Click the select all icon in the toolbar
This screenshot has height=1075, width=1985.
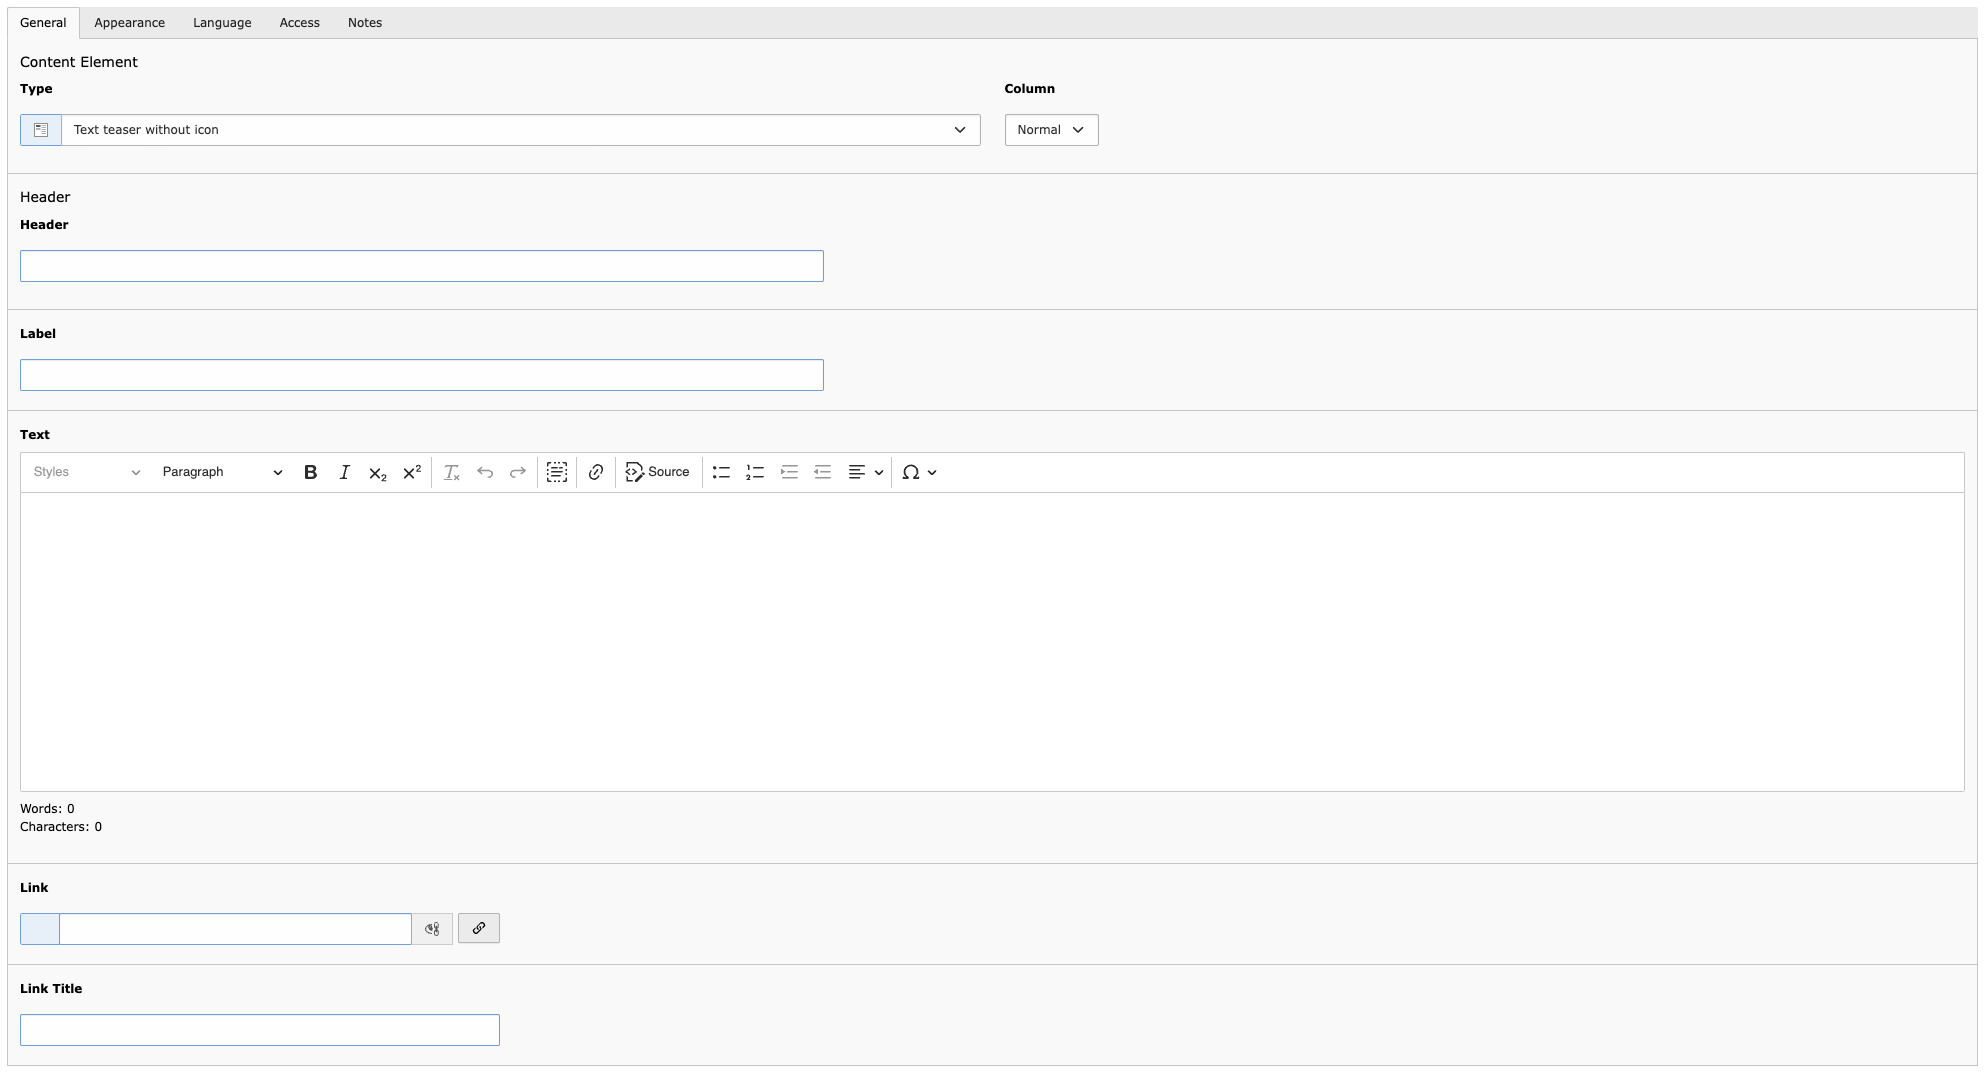pos(557,472)
